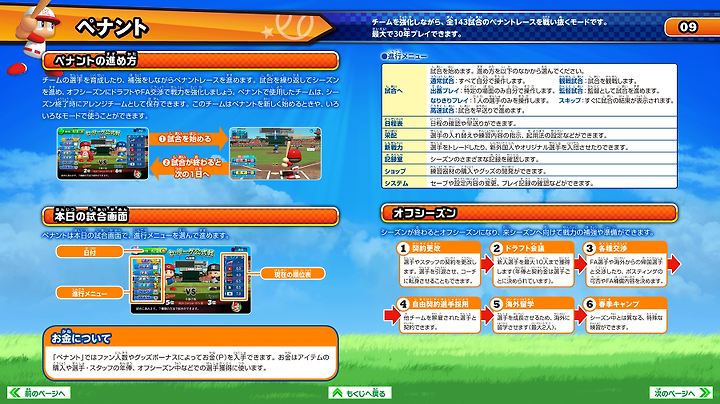Select the 本日の試合画面 heading
Image resolution: width=720 pixels, height=404 pixels.
[191, 216]
